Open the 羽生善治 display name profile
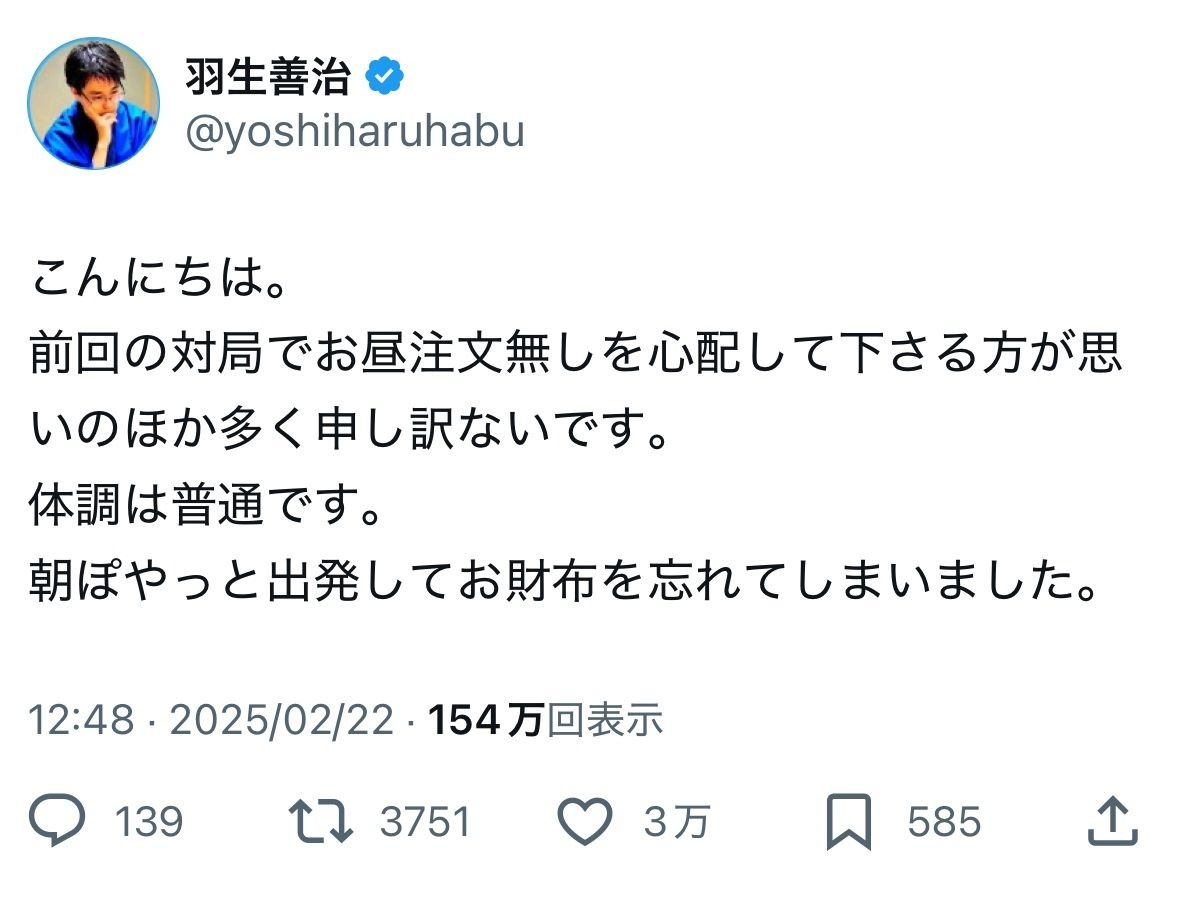The height and width of the screenshot is (897, 1179). tap(268, 77)
